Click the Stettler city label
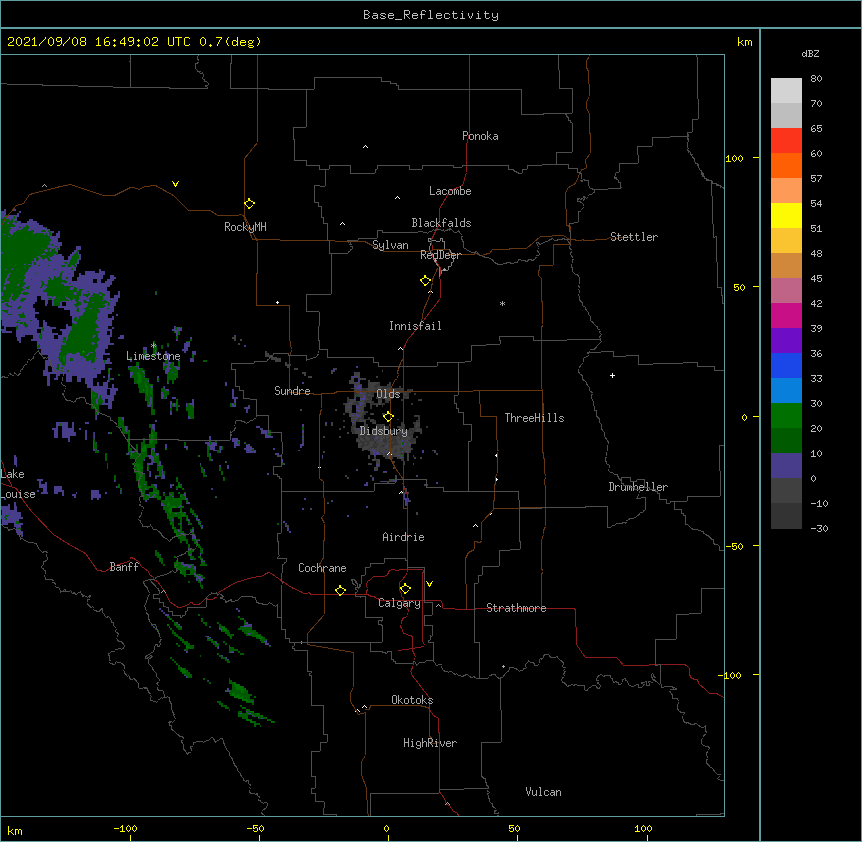The image size is (862, 842). click(x=634, y=237)
